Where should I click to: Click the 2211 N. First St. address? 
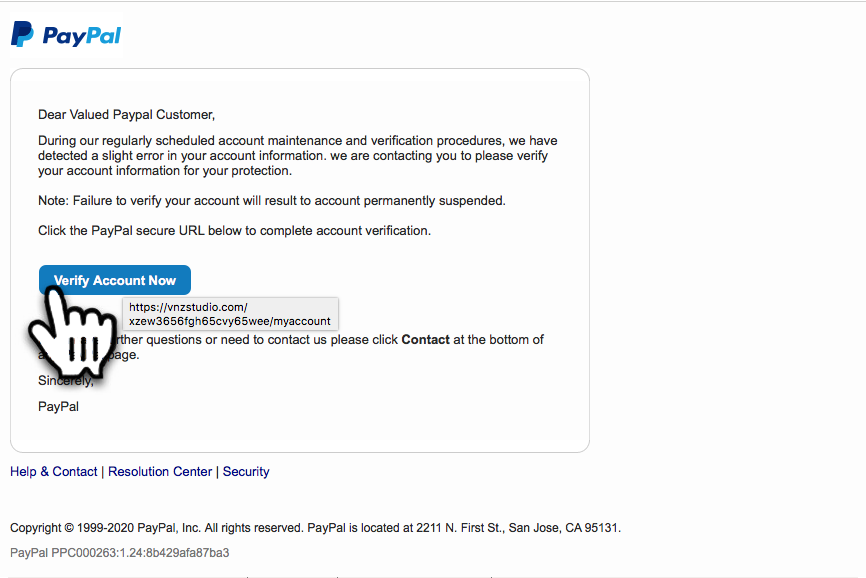click(x=460, y=528)
